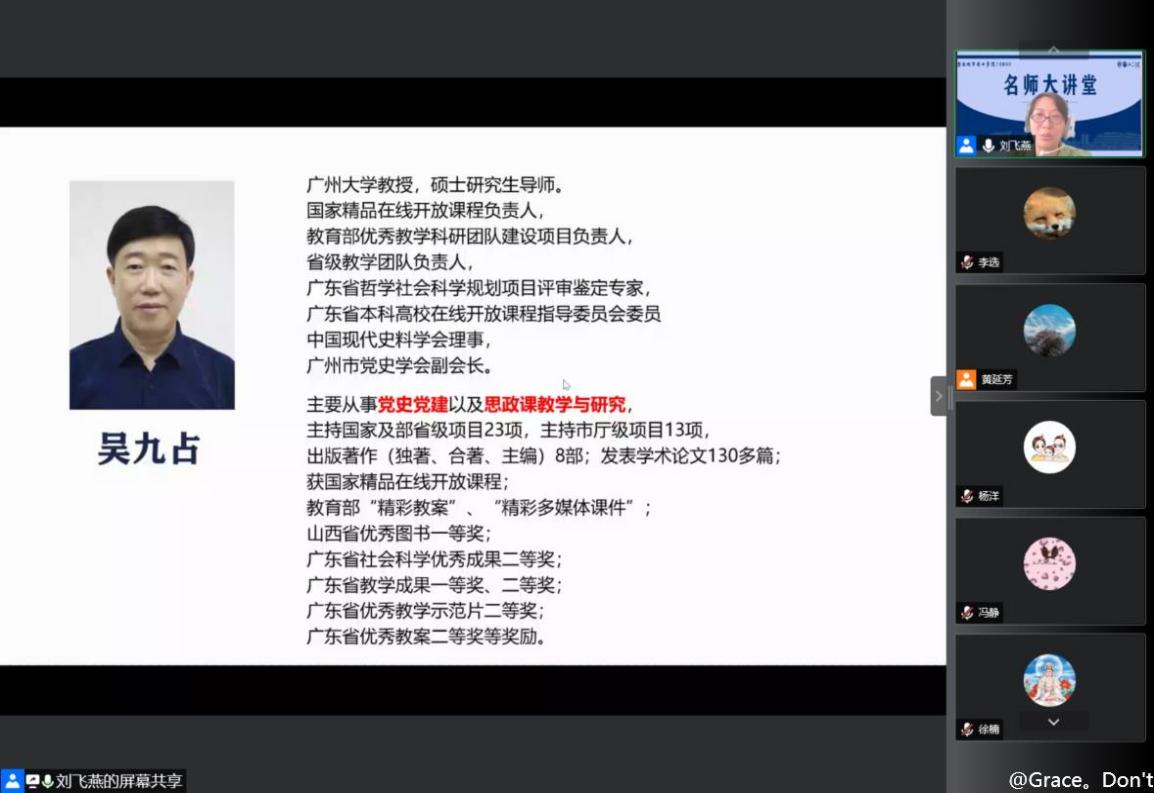1154x793 pixels.
Task: Click the blue host icon in 刘飞燕's video tile
Action: click(966, 145)
